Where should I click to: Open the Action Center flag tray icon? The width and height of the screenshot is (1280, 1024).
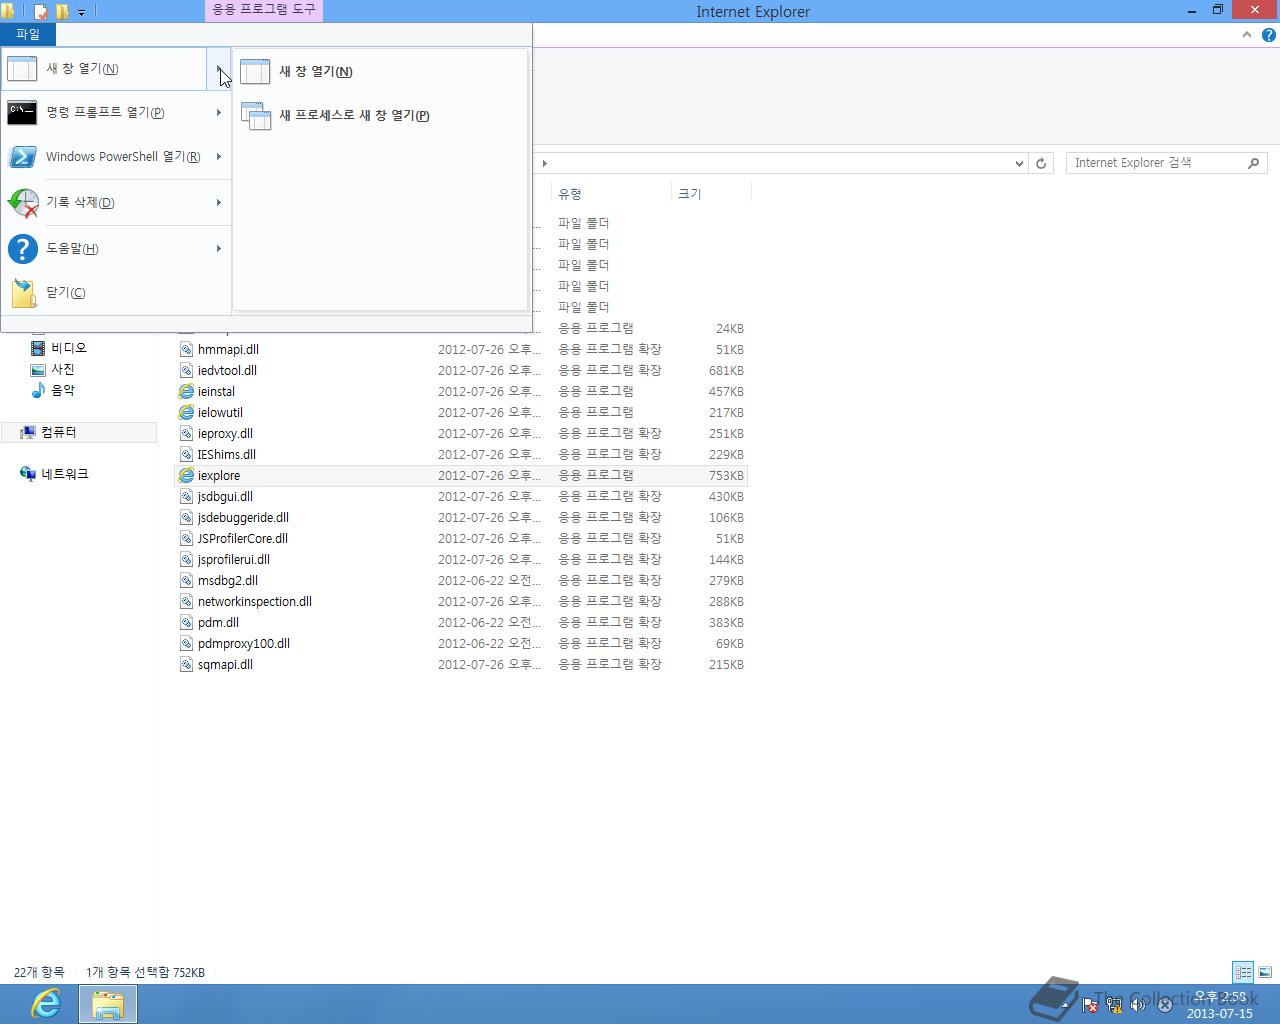tap(1089, 1005)
